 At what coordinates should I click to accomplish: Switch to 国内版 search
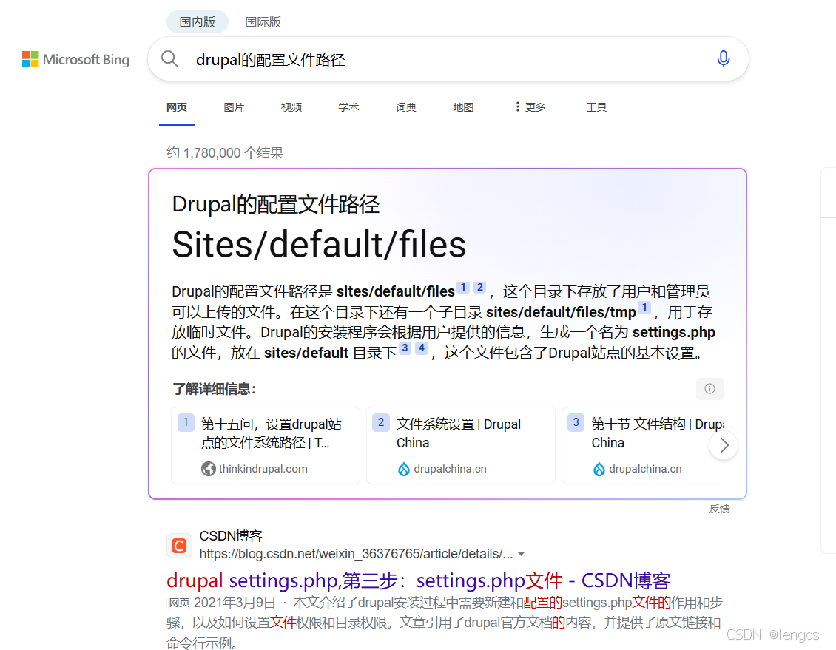point(197,22)
